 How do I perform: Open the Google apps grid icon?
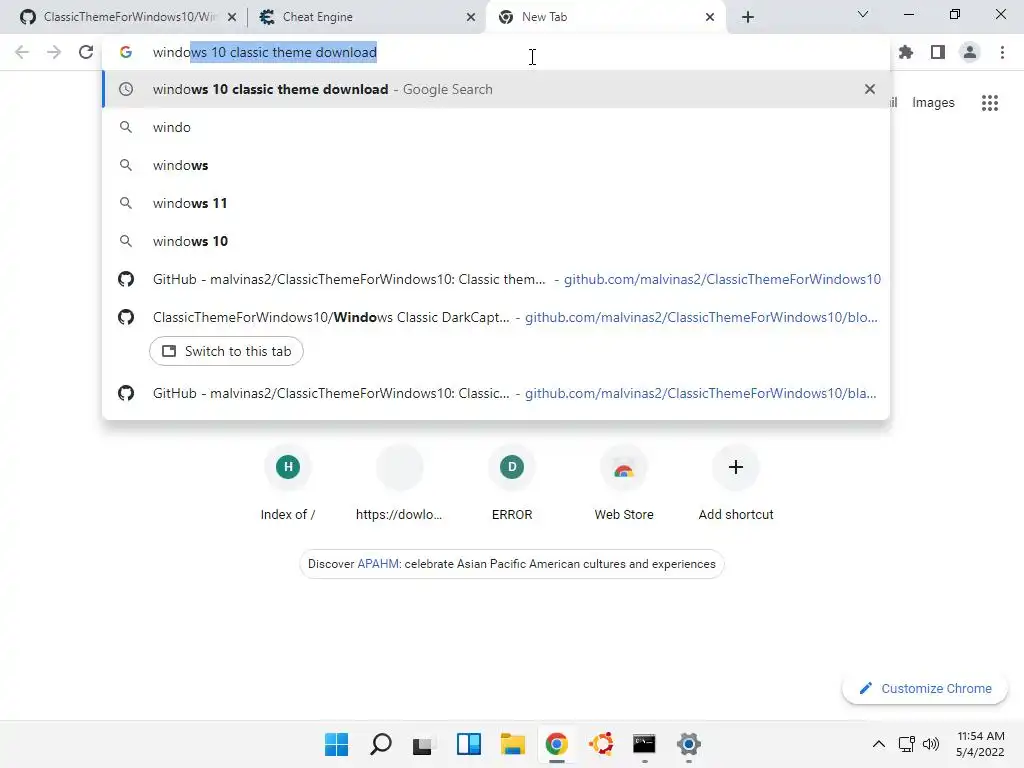coord(990,103)
